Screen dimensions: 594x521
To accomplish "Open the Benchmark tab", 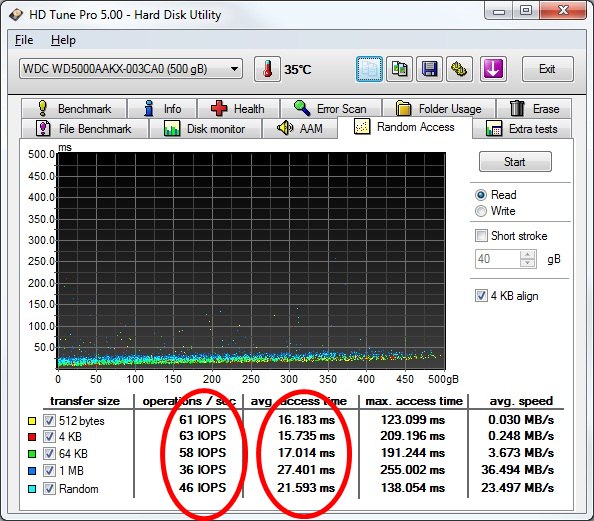I will [74, 109].
